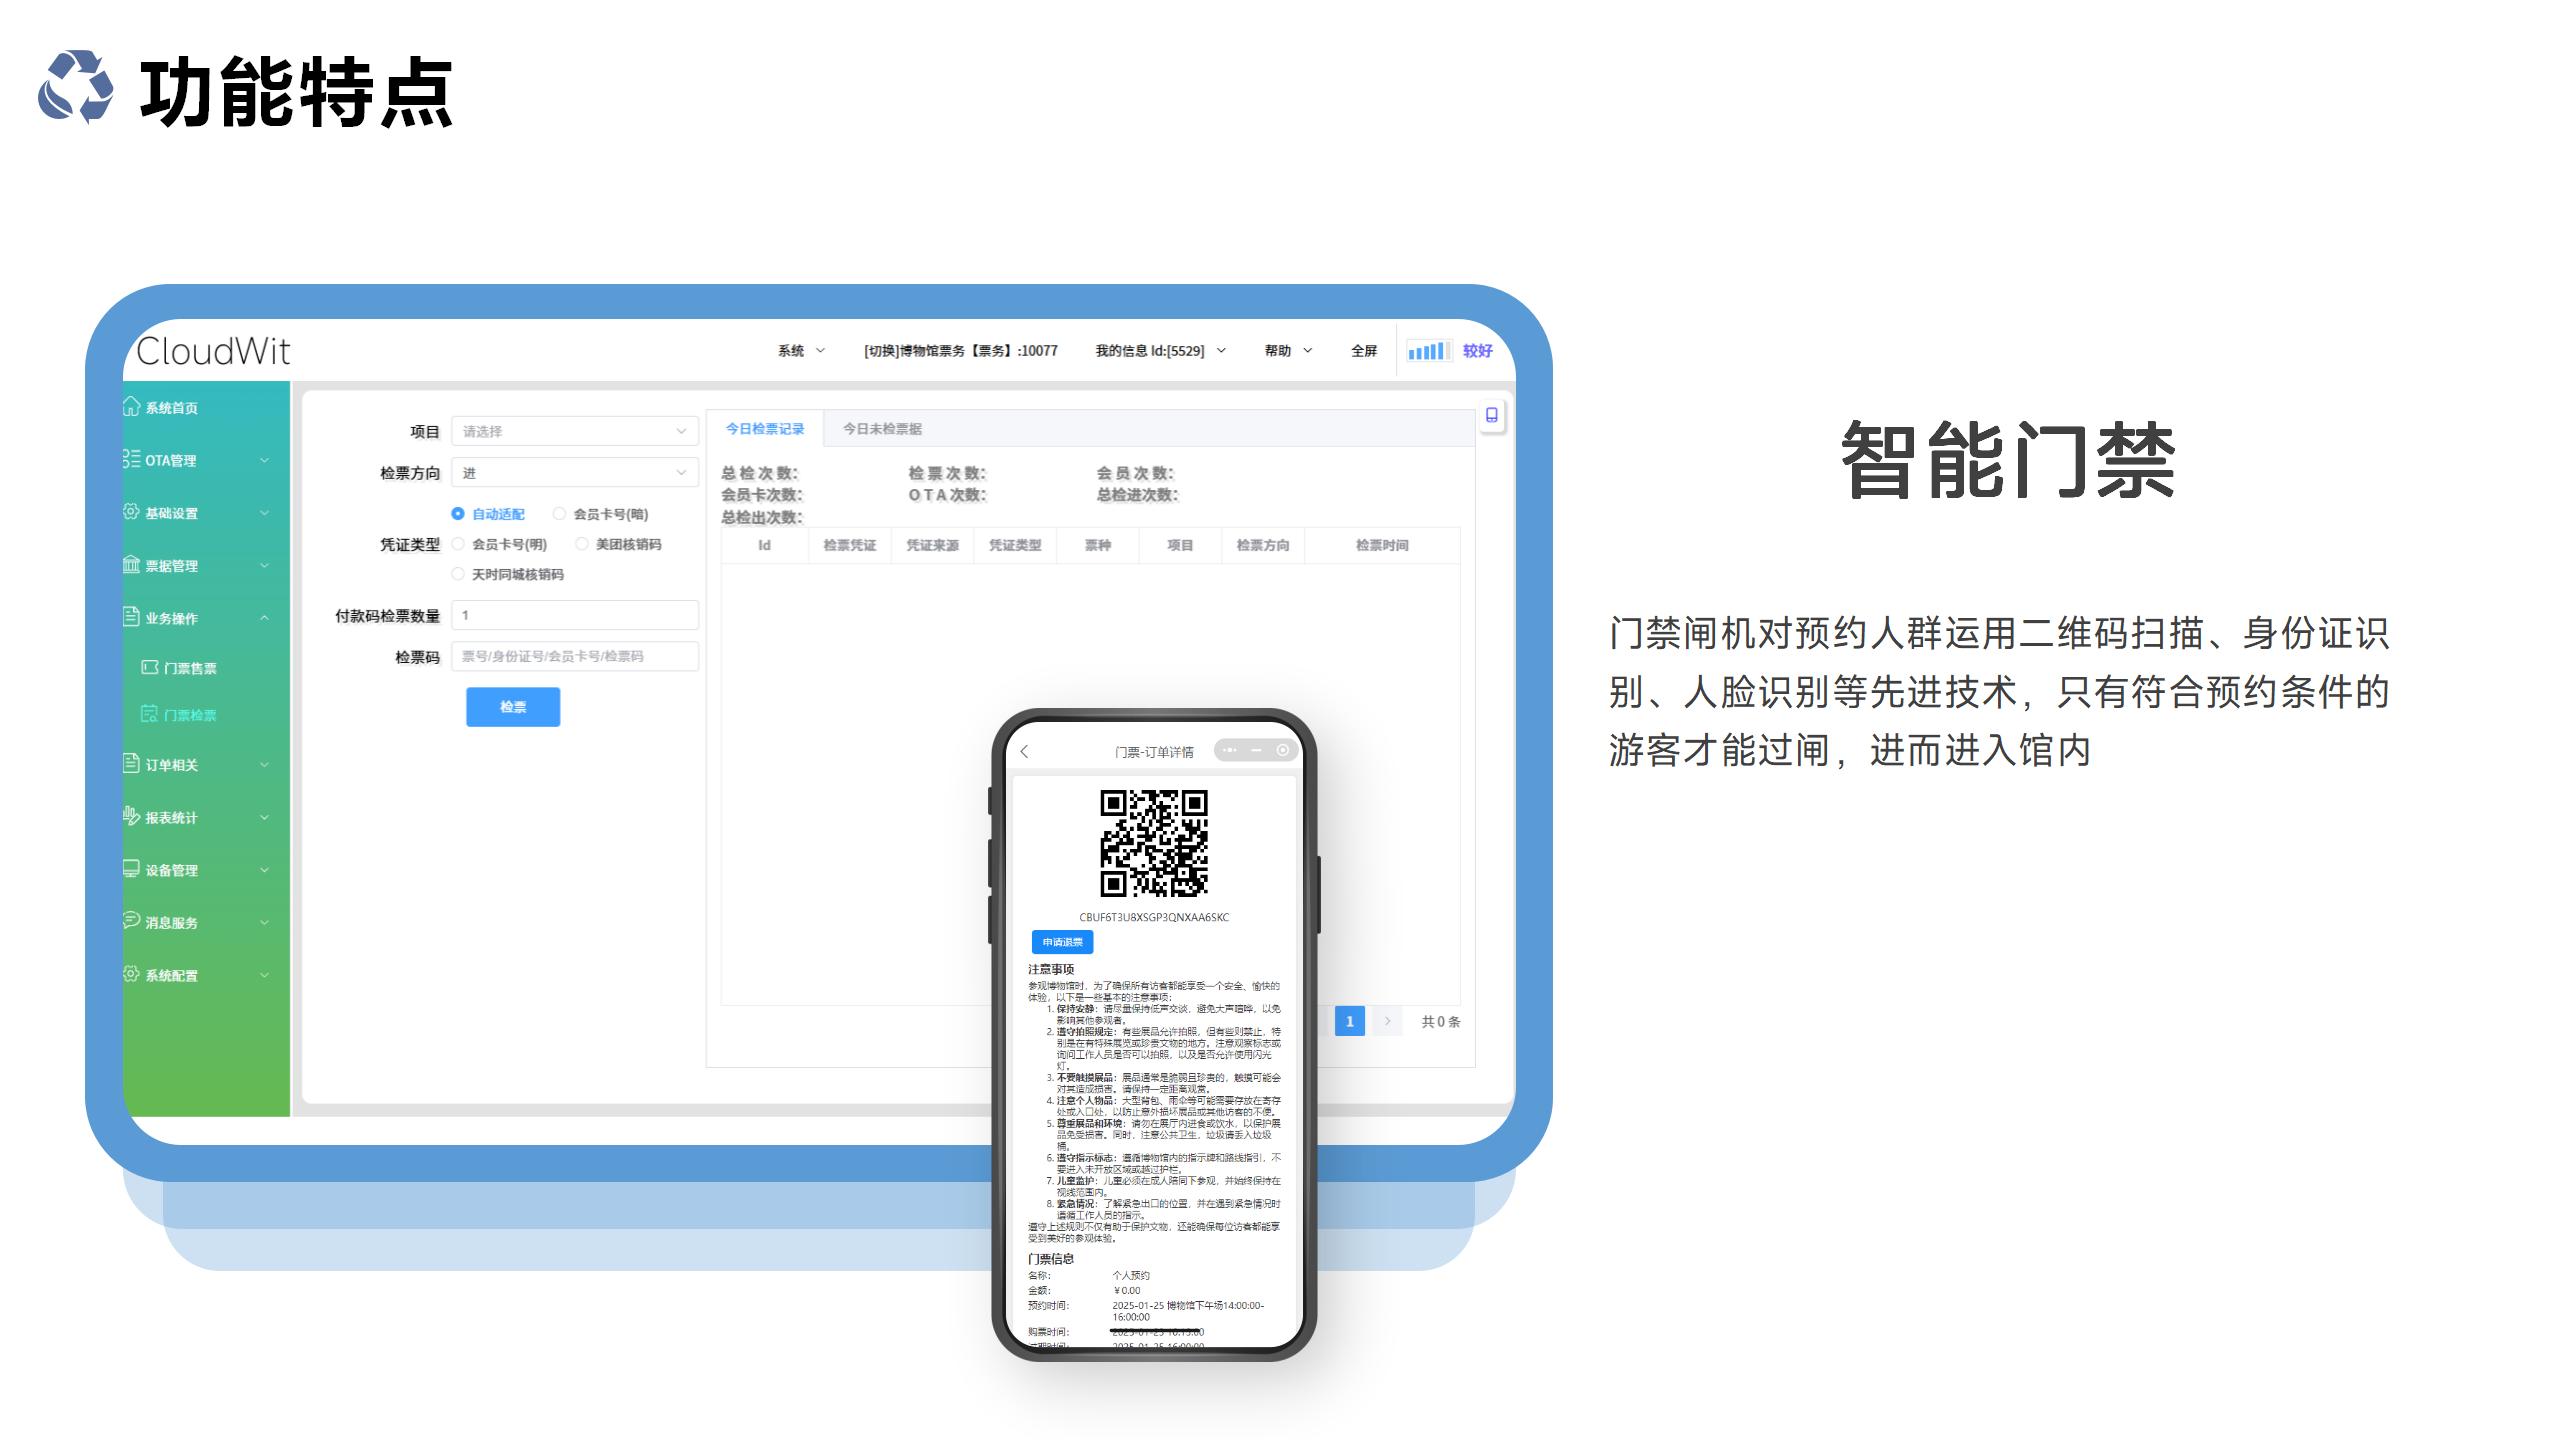Switch to 今日检票记录 tab
The image size is (2560, 1440).
click(x=765, y=428)
